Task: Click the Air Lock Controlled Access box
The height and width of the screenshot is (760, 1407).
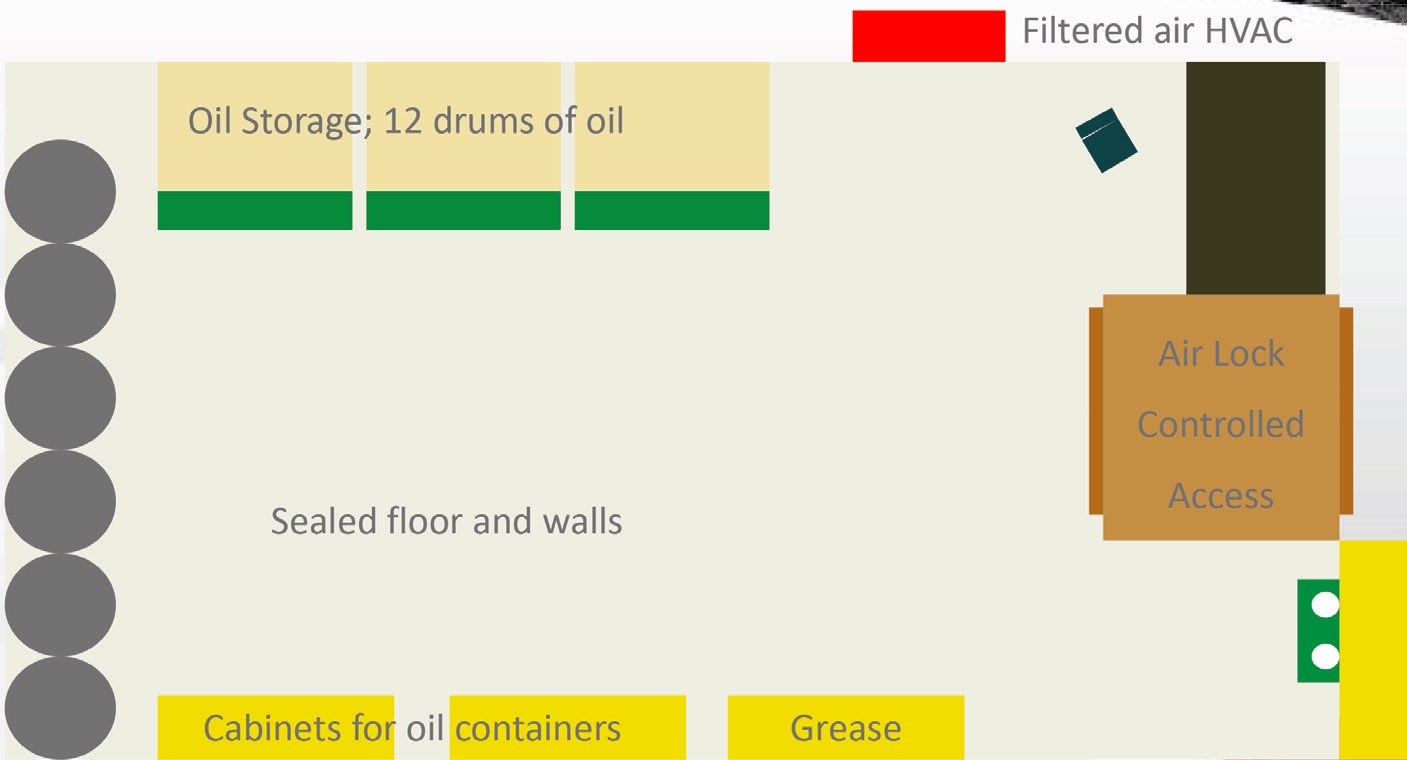Action: [x=1221, y=417]
